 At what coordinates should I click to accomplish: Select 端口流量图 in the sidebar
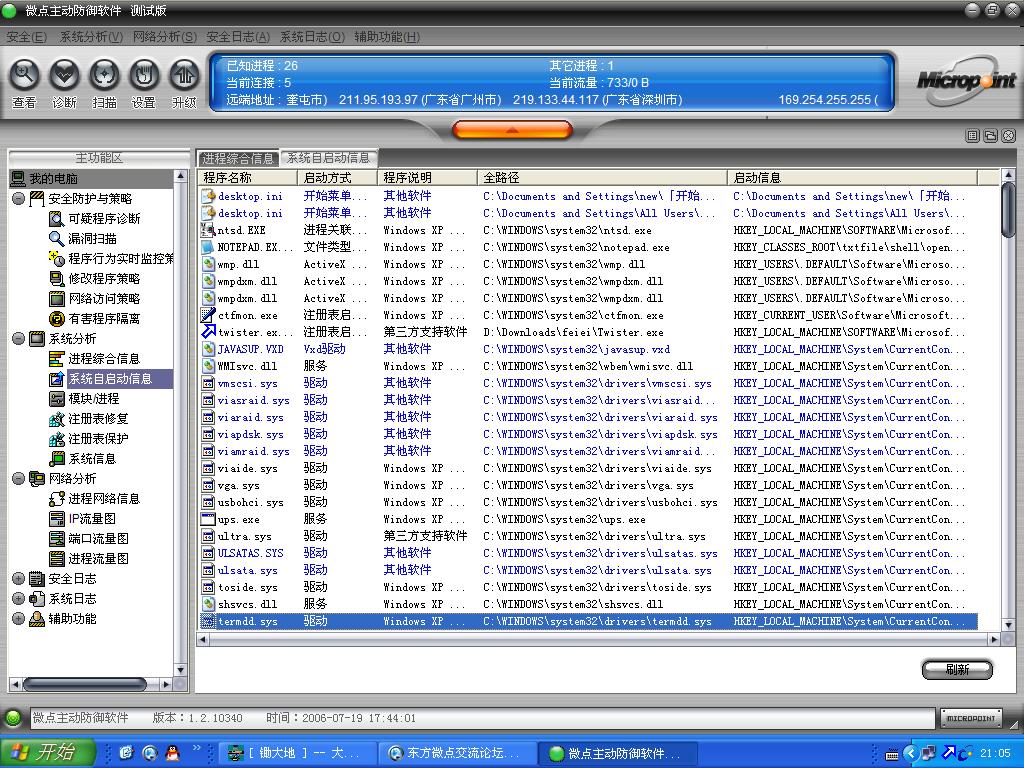coord(99,539)
